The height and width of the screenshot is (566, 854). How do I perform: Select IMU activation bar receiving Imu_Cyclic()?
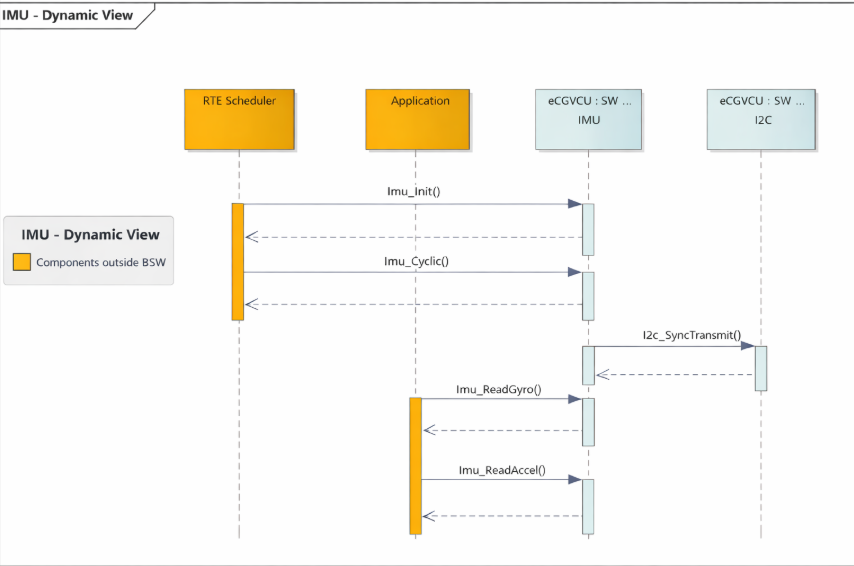tap(588, 296)
